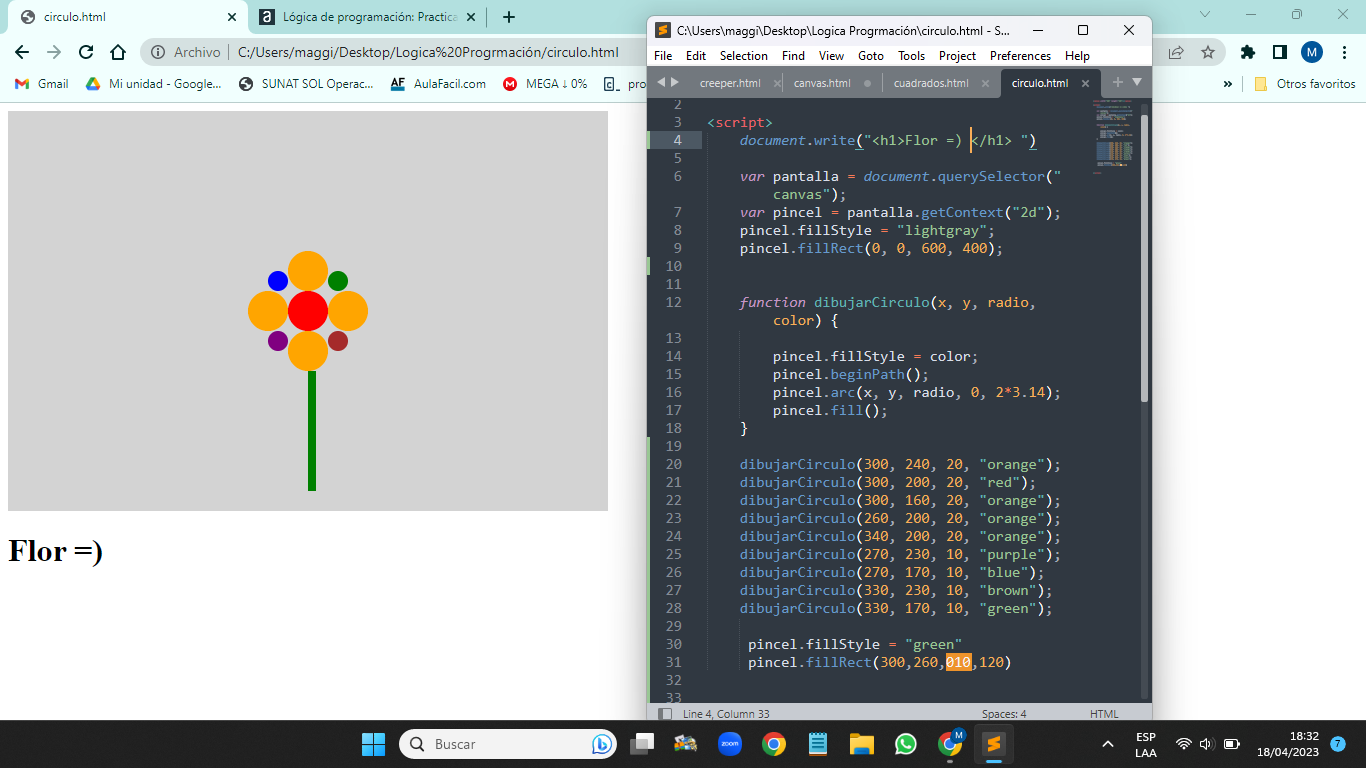
Task: Select the circulo.html tab in Chrome
Action: pos(126,17)
